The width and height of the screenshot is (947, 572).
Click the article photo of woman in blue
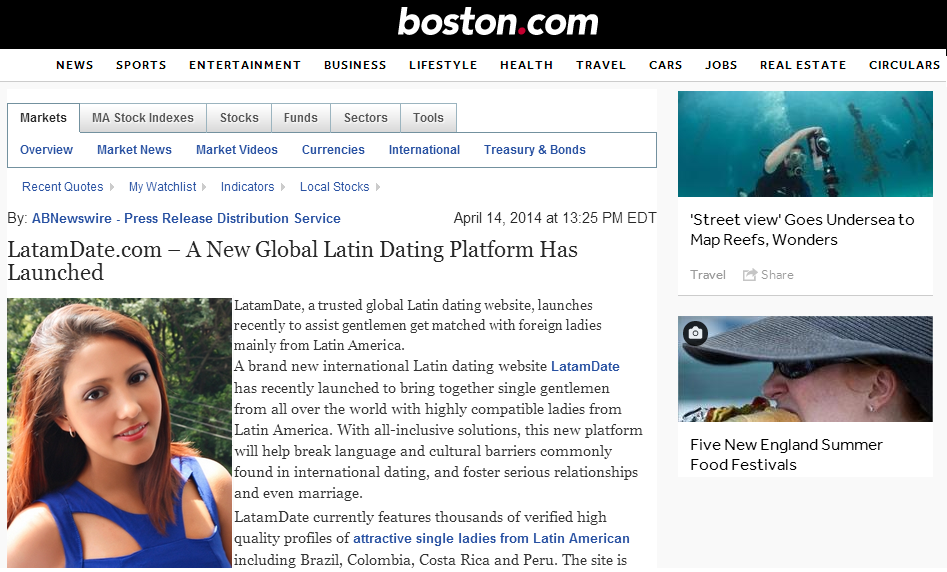tap(120, 433)
